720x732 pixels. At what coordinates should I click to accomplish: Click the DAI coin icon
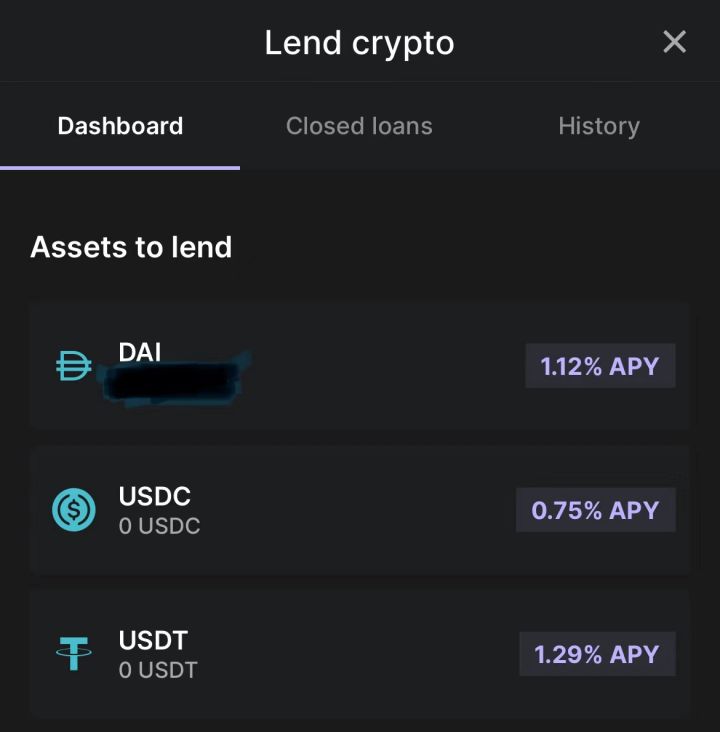73,366
